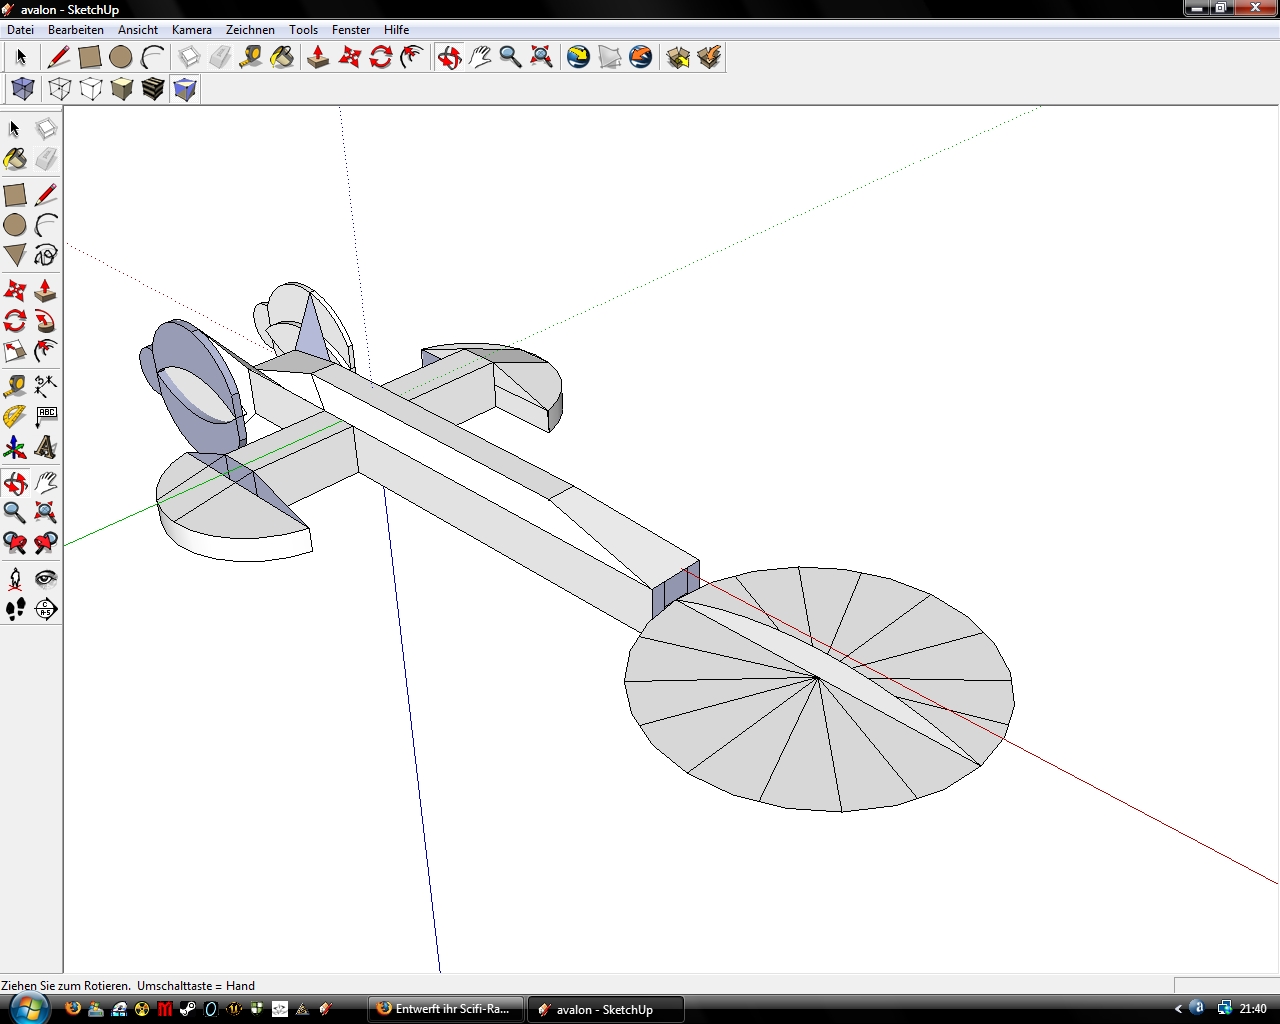Image resolution: width=1280 pixels, height=1024 pixels.
Task: Open the Zeichnen menu
Action: [250, 30]
